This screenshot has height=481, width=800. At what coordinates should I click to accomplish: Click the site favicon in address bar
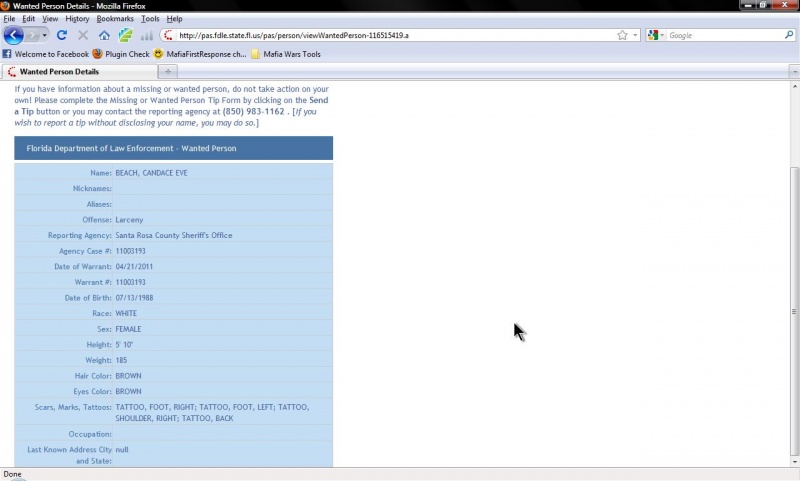click(168, 35)
